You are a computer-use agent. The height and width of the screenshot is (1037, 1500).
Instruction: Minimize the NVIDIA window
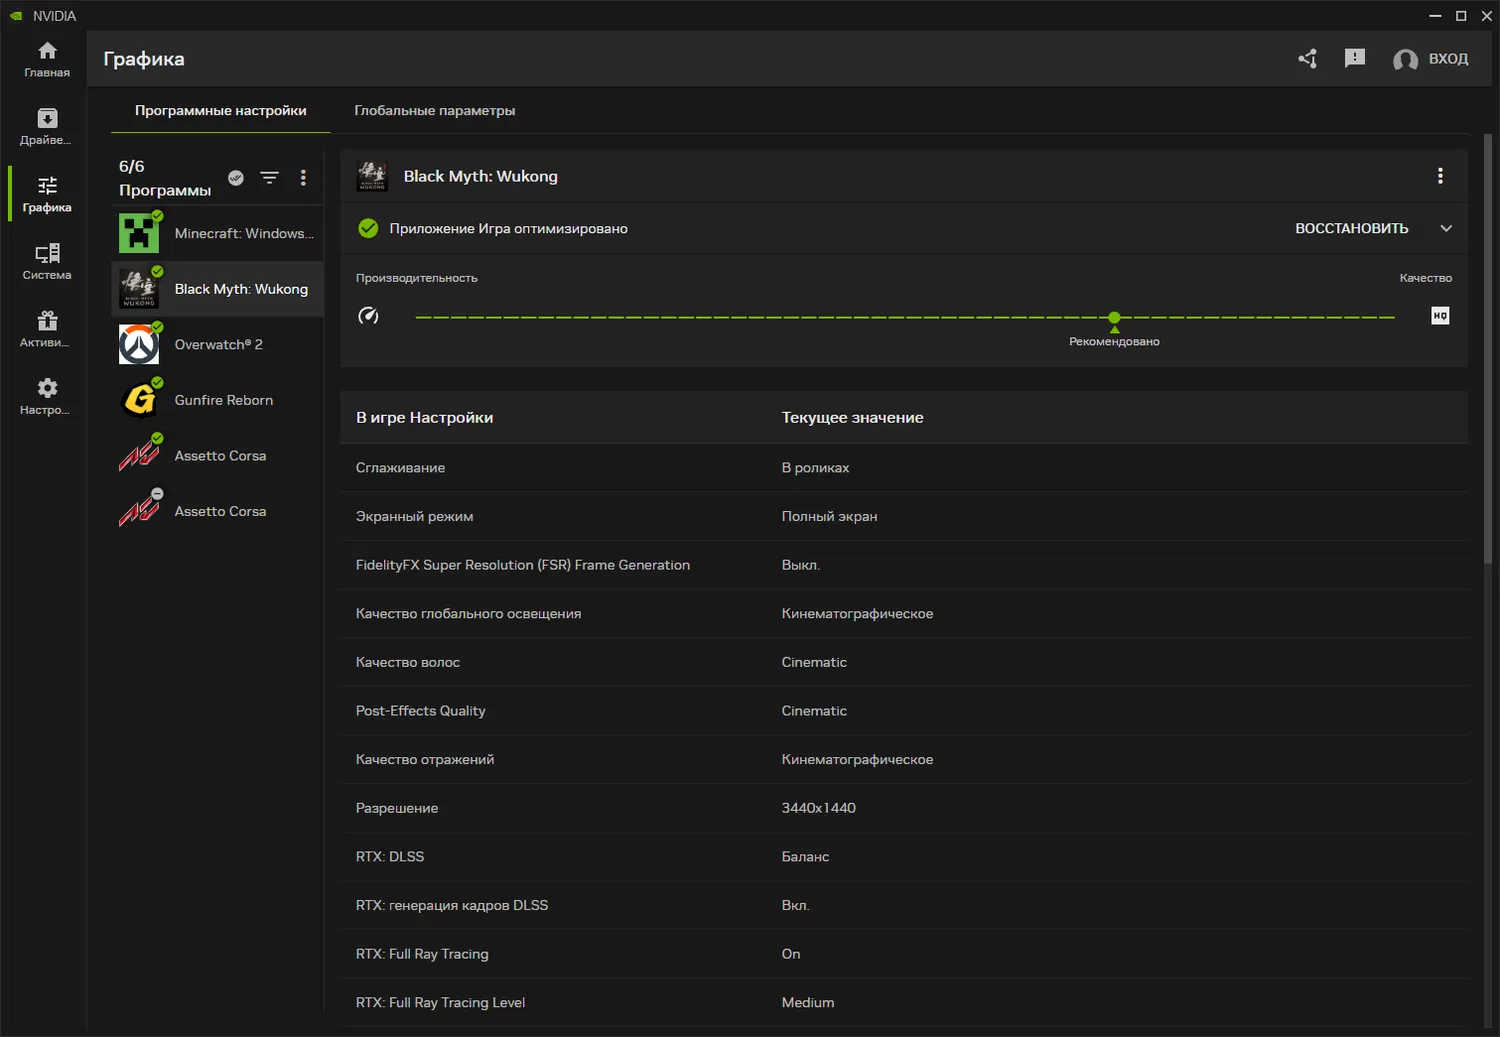coord(1435,16)
